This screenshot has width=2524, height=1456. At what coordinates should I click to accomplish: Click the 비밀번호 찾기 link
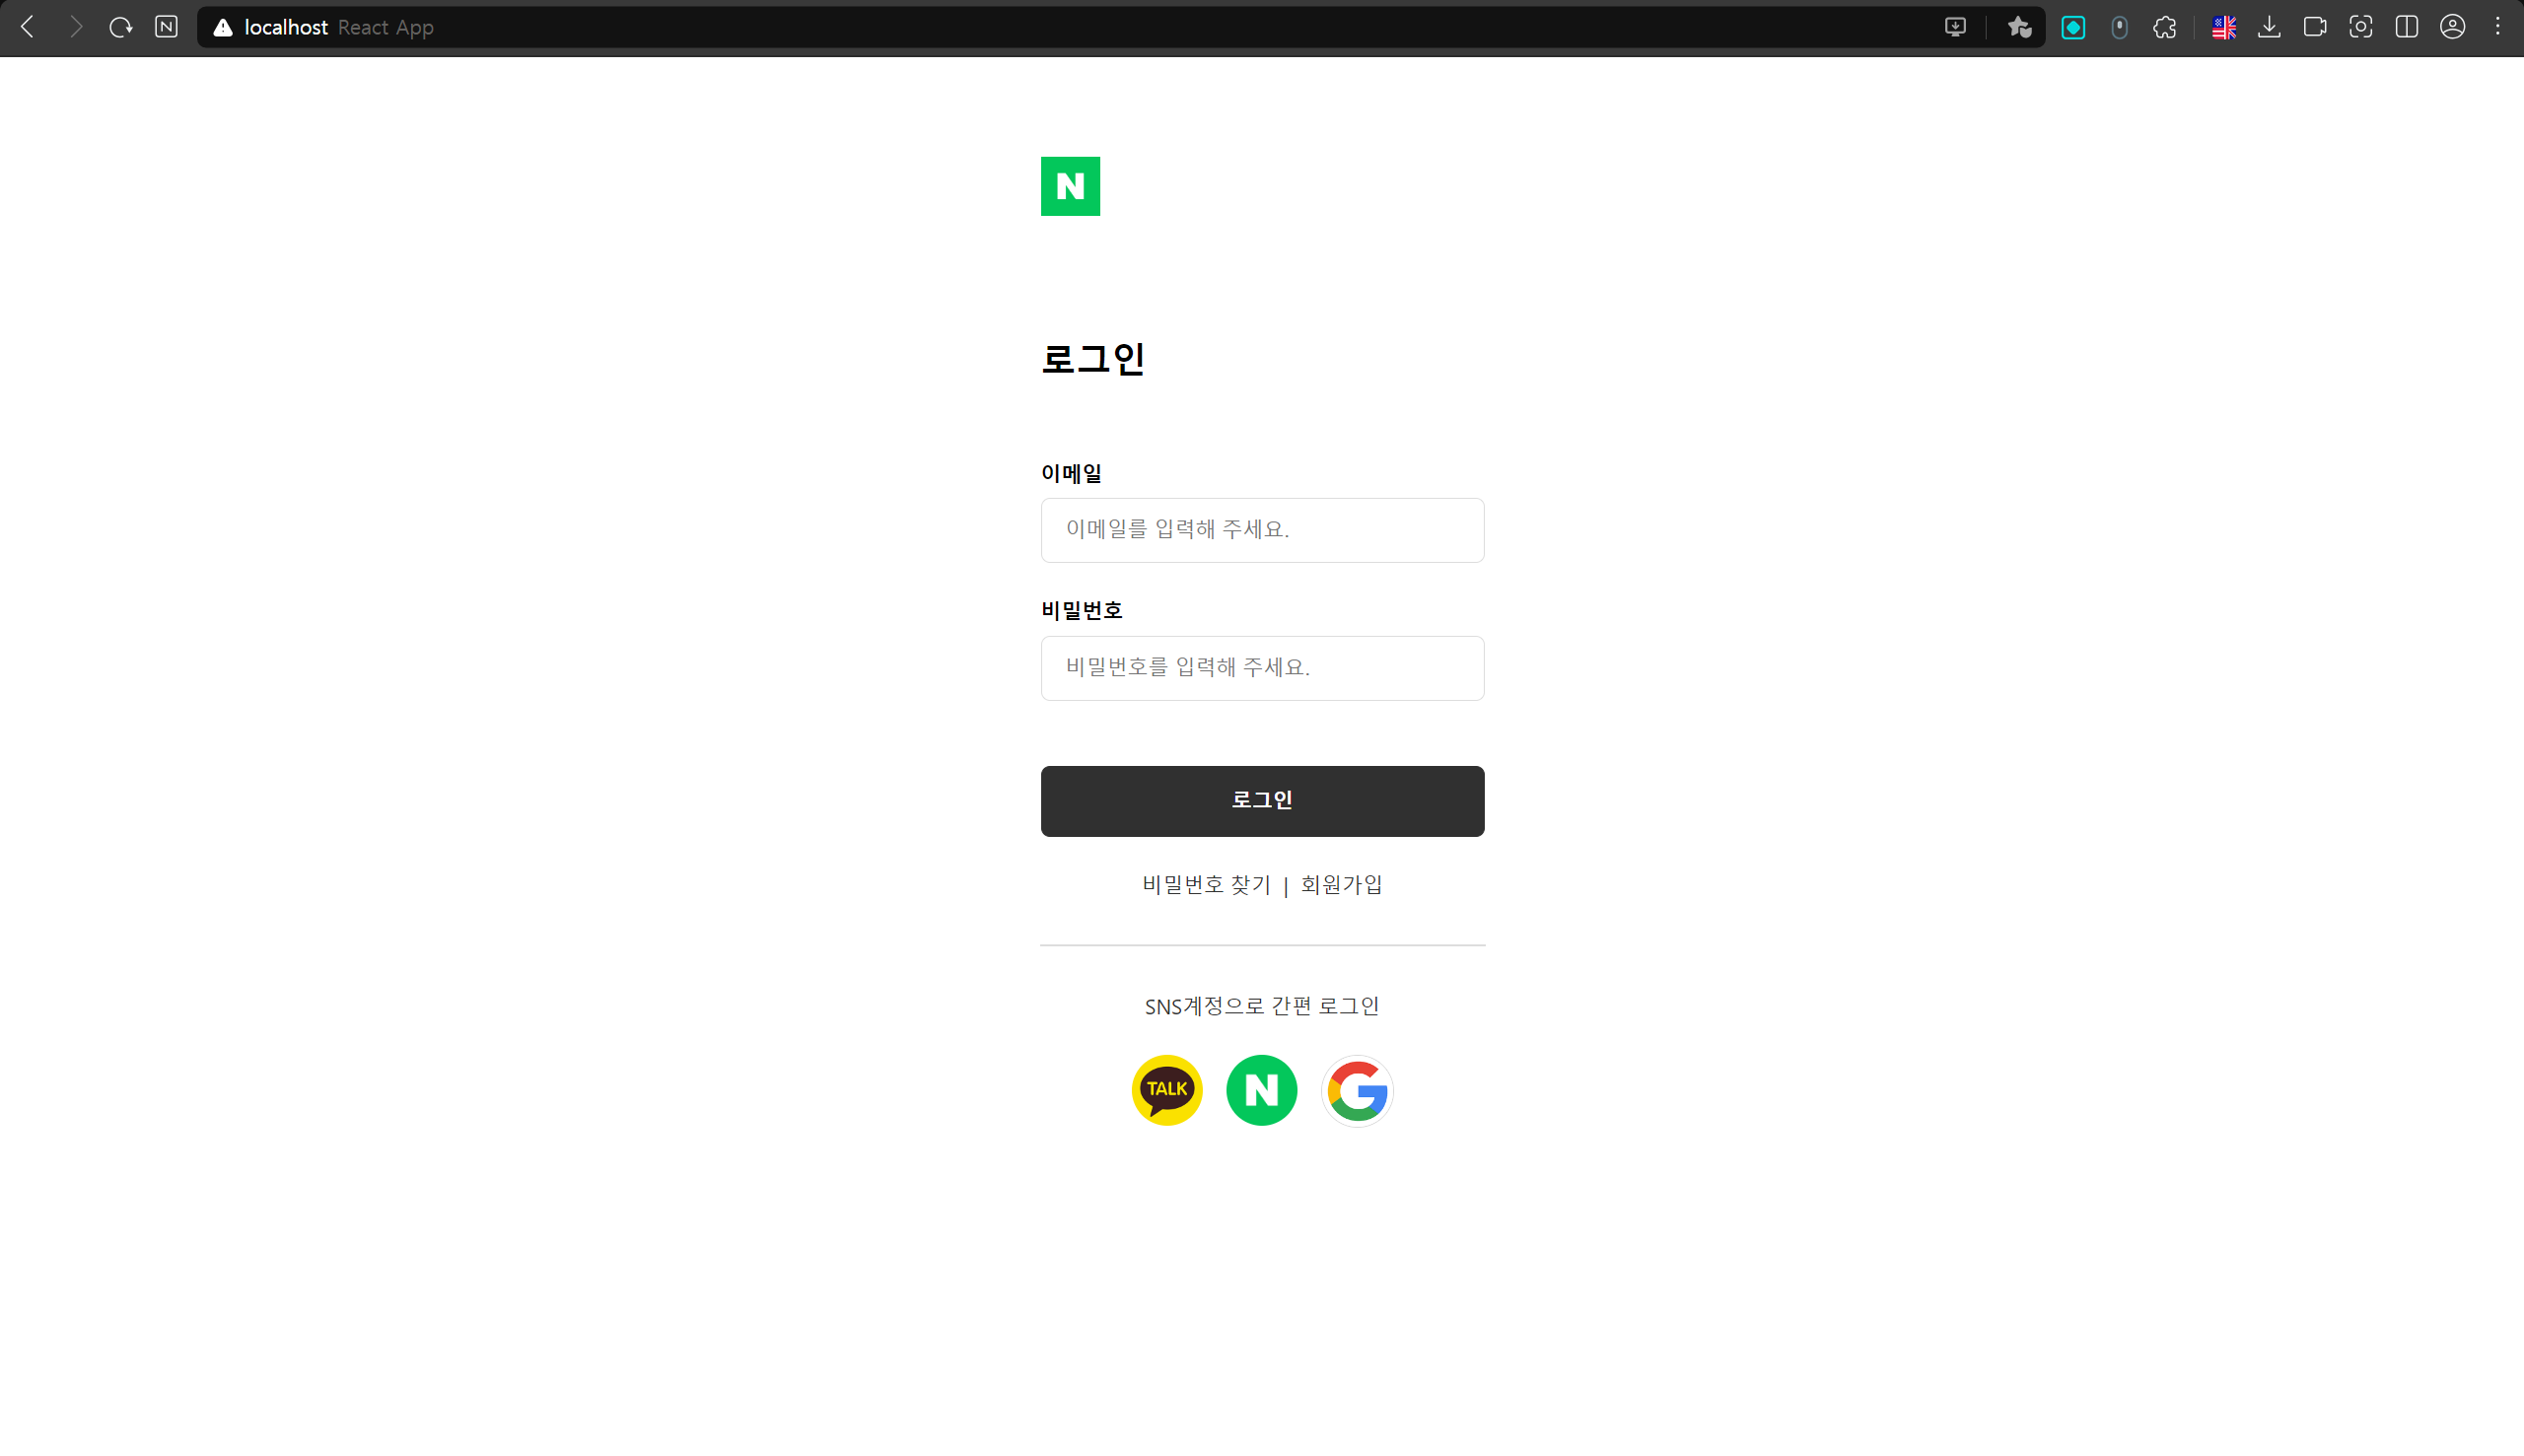click(x=1206, y=884)
